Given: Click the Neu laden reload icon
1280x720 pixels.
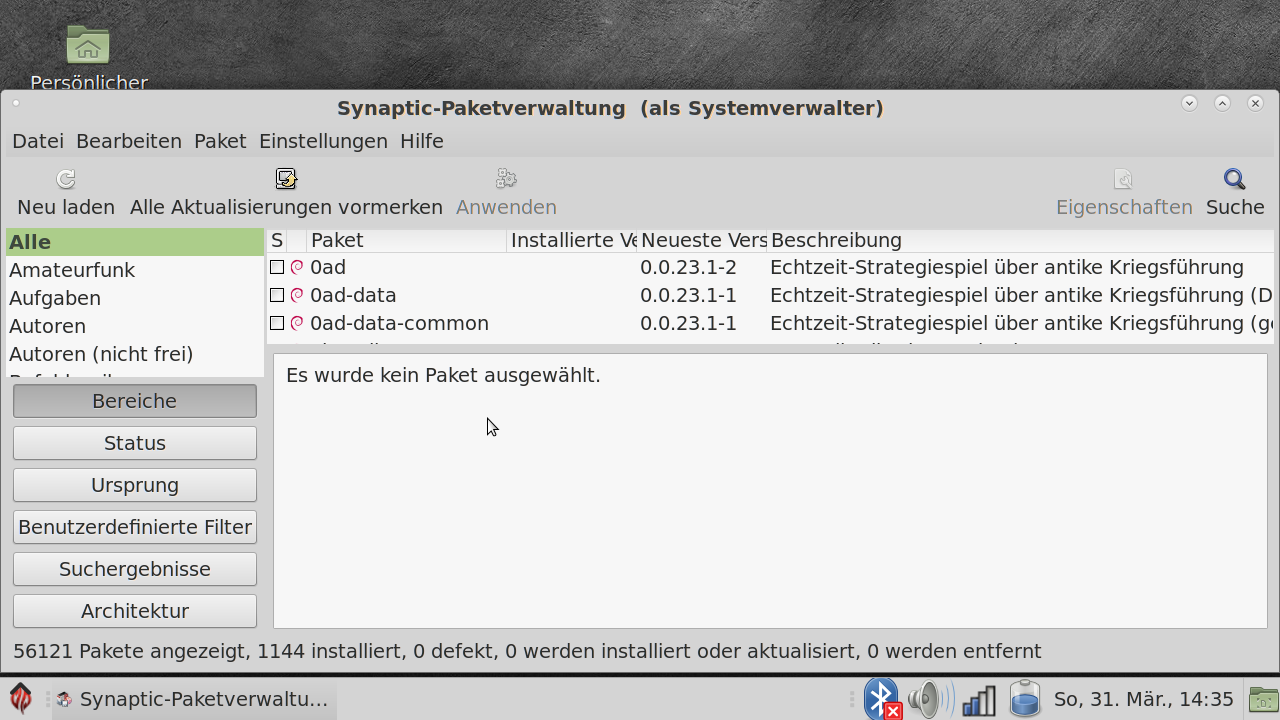Looking at the screenshot, I should 66,180.
